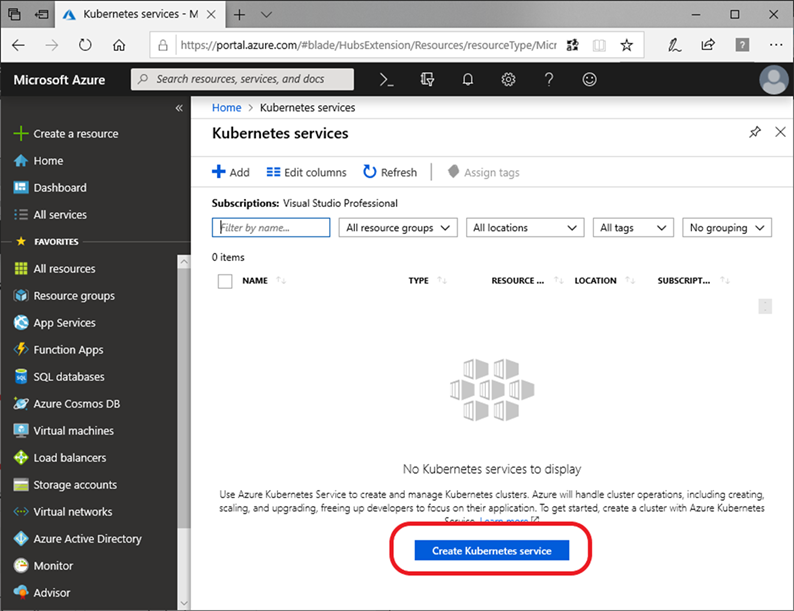Click Add in the toolbar
The height and width of the screenshot is (611, 794).
point(230,172)
